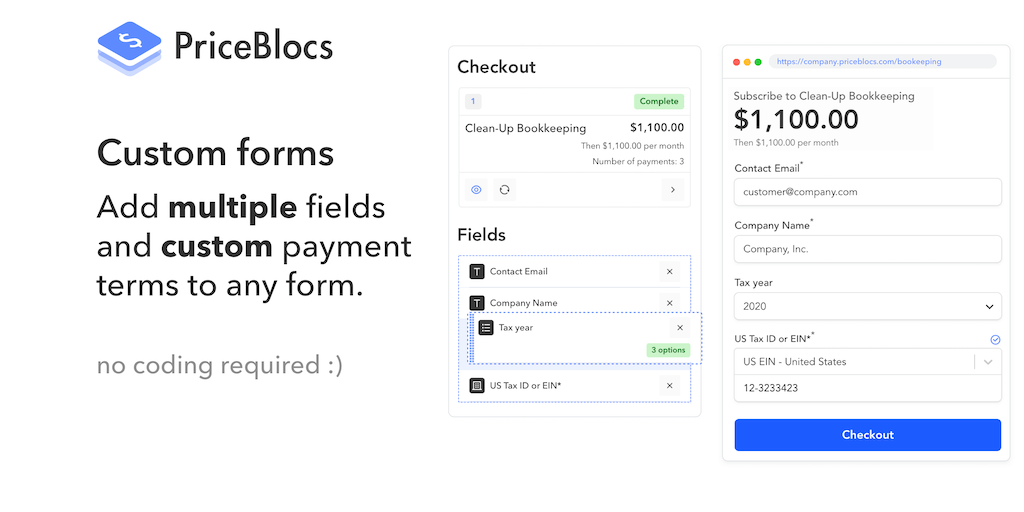
Task: Click the 3 options badge
Action: pyautogui.click(x=668, y=350)
